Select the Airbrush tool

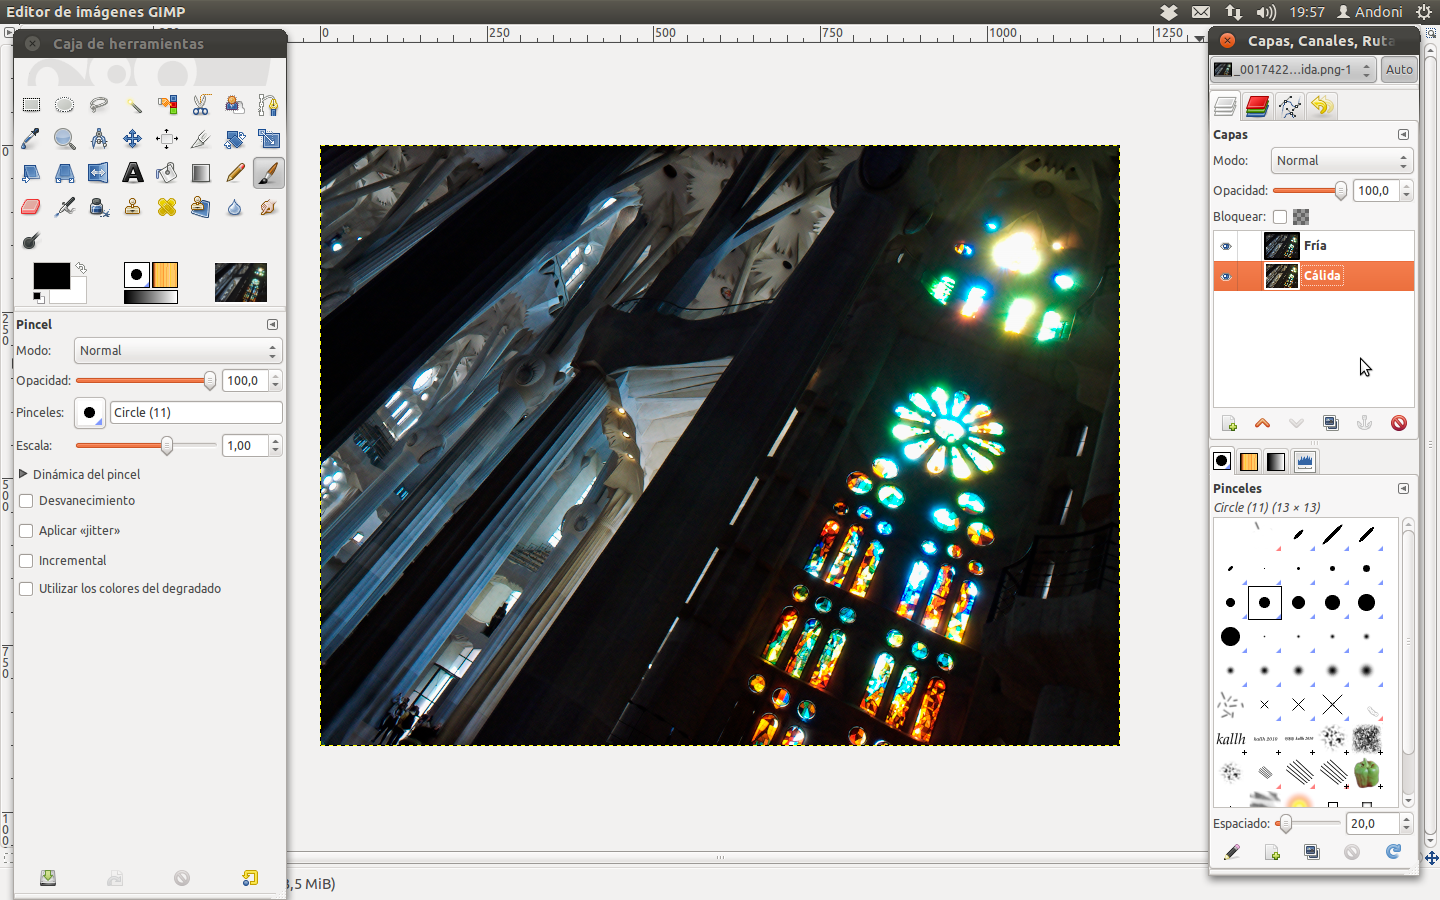[65, 207]
